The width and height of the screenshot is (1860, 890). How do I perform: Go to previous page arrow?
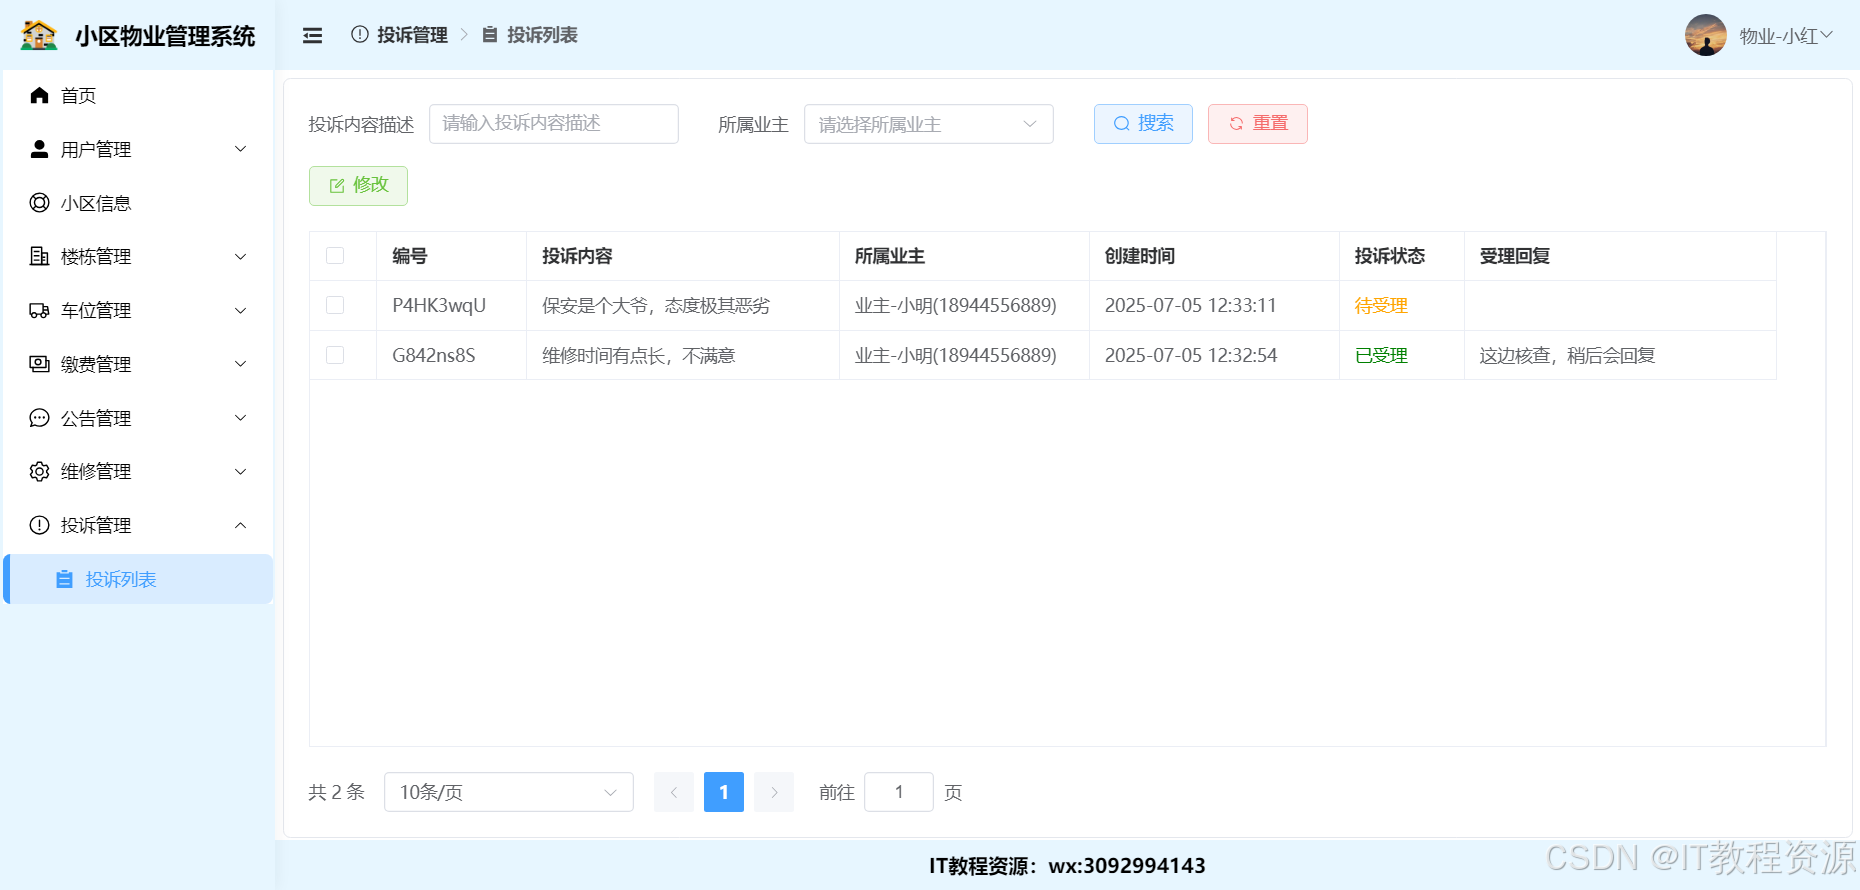coord(674,792)
